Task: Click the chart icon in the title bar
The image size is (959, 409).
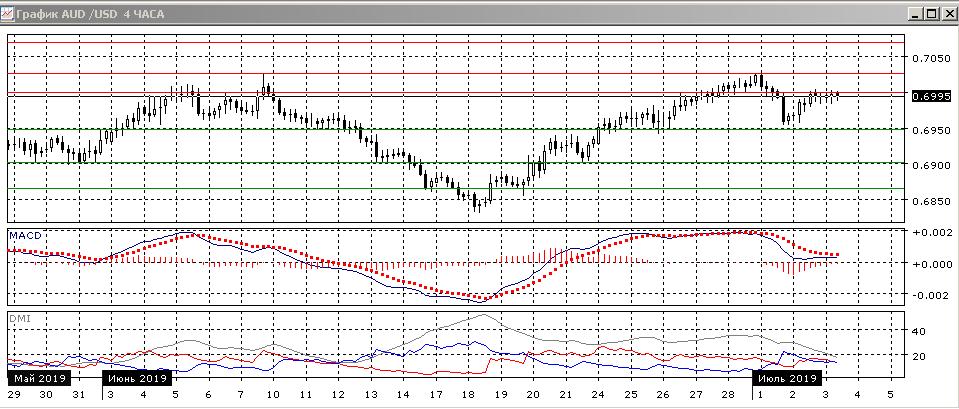Action: (9, 14)
